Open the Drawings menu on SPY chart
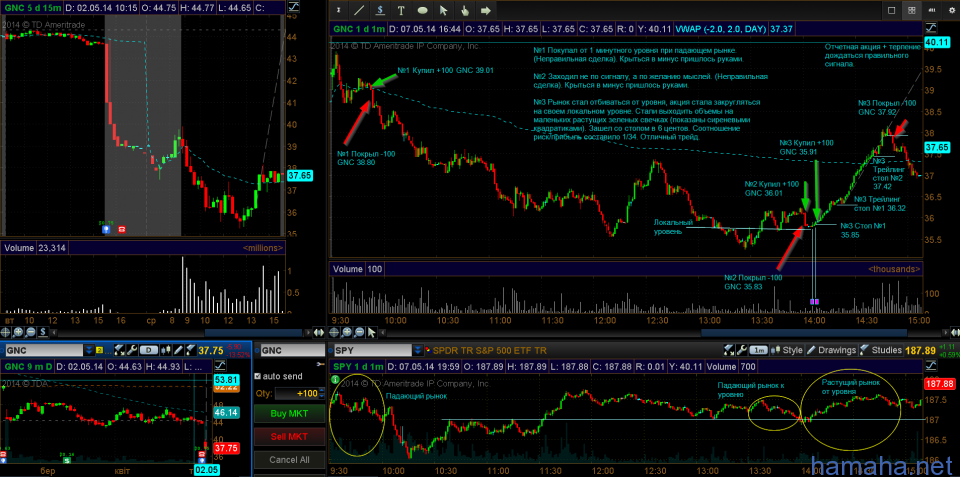 831,350
